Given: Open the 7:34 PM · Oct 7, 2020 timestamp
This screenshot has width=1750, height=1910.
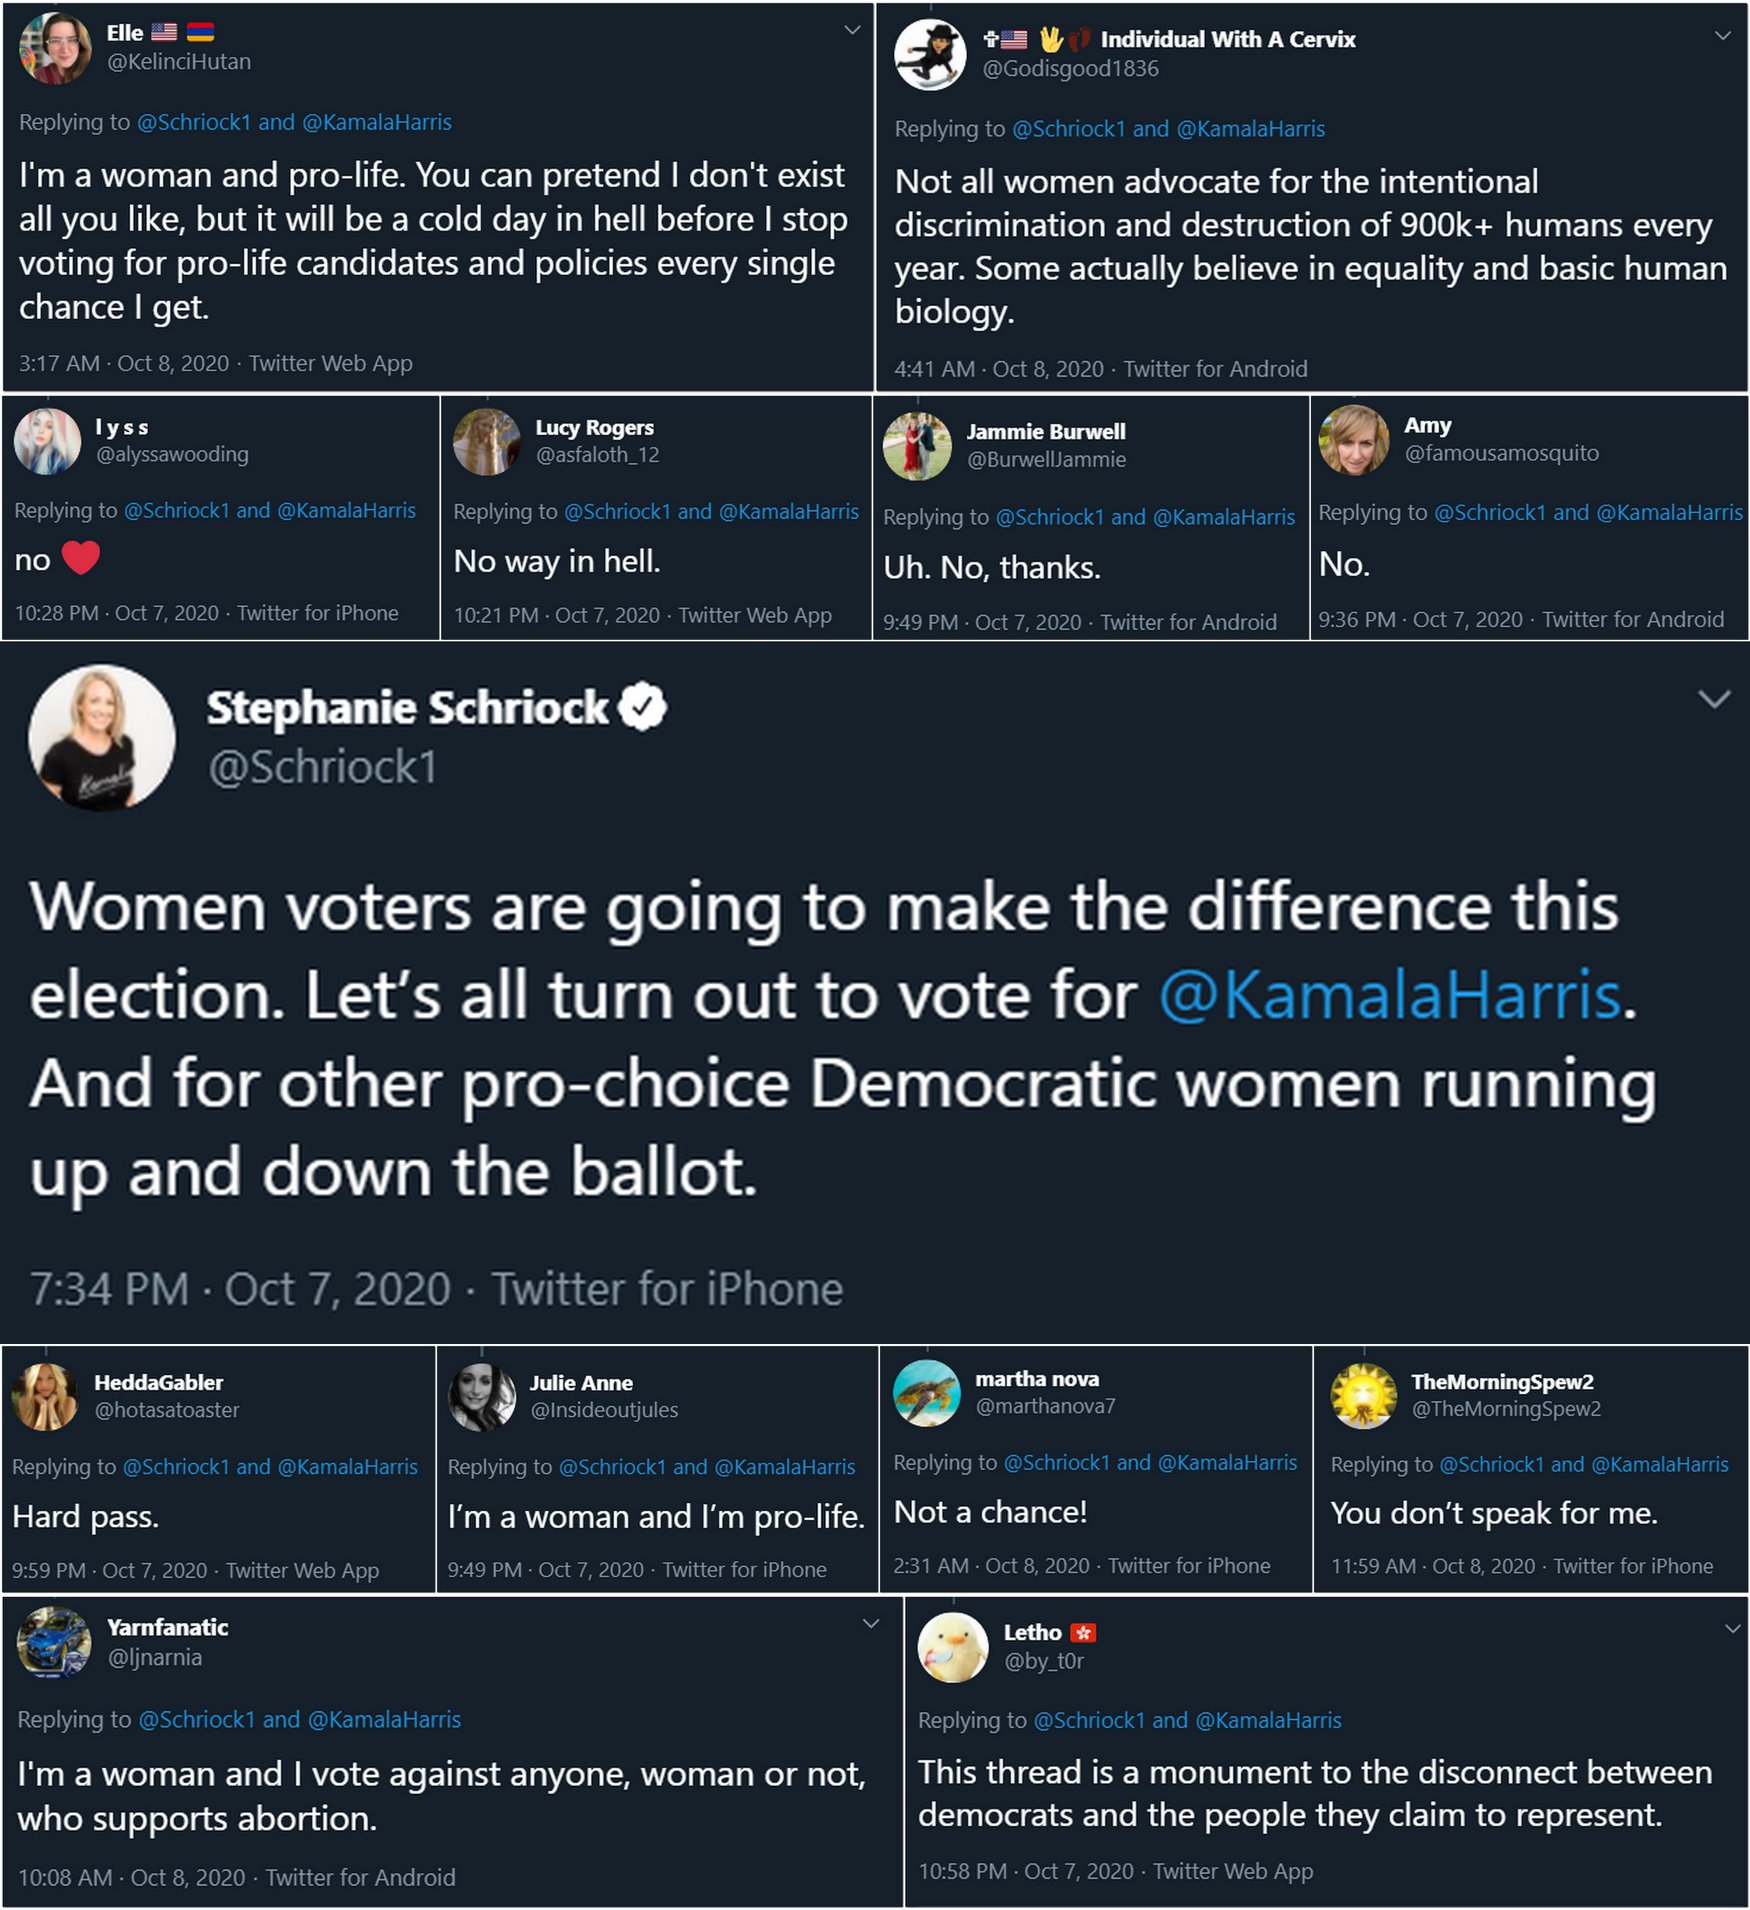Looking at the screenshot, I should (240, 1289).
